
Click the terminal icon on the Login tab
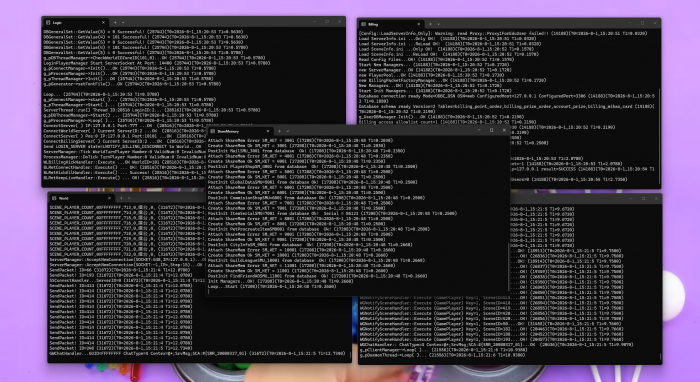[48, 22]
